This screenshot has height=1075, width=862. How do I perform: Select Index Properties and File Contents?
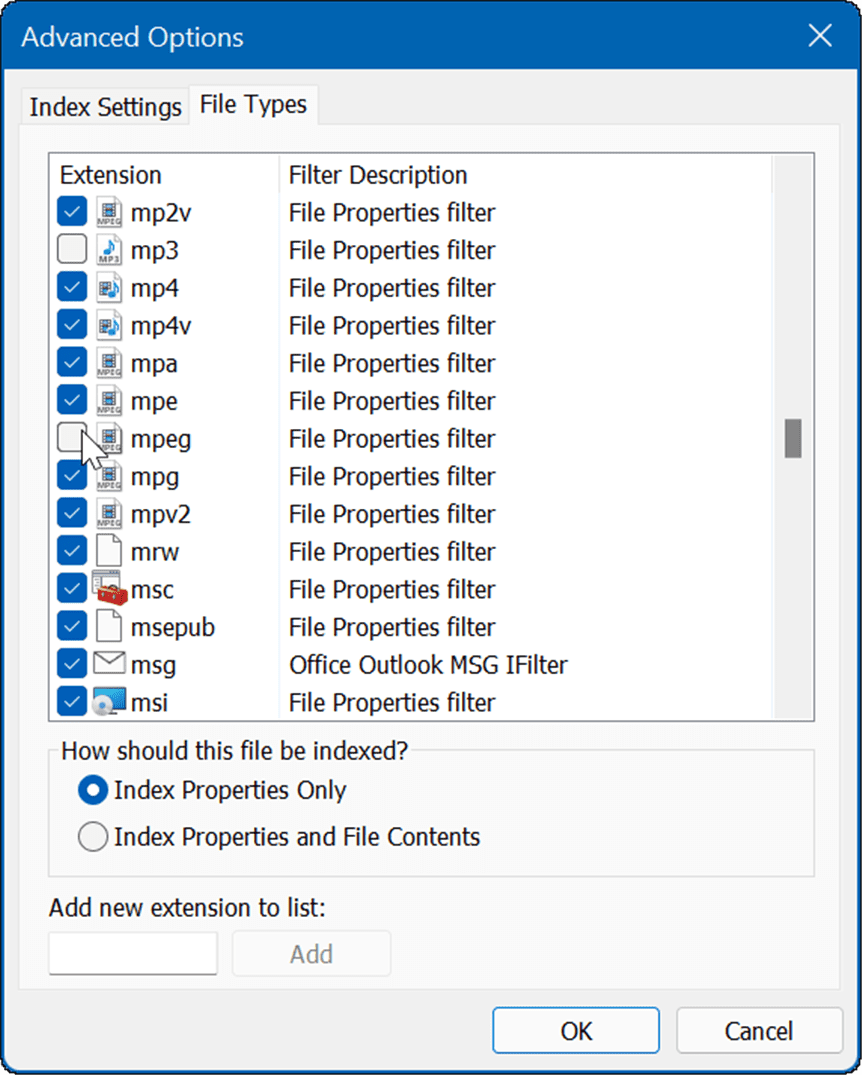point(93,837)
